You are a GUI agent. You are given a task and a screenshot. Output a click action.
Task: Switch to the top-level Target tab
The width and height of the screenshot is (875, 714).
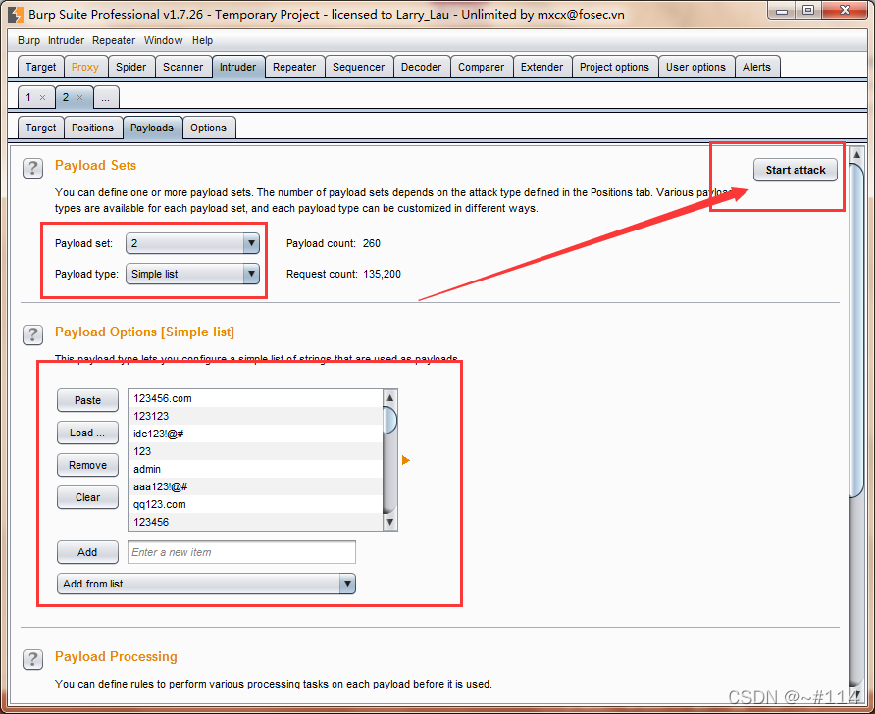(41, 67)
